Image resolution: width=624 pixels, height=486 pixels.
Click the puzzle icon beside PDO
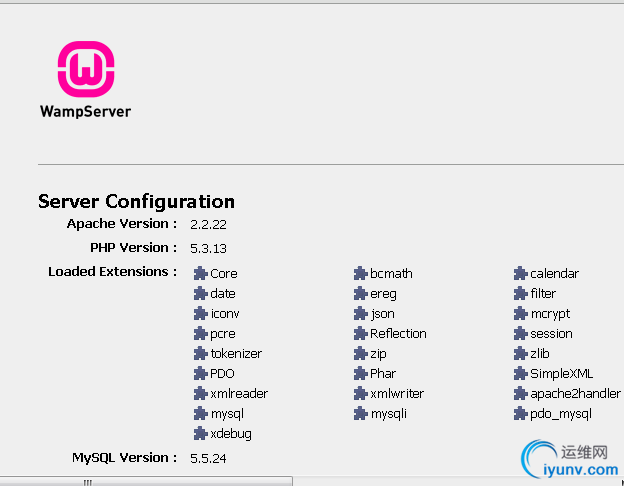201,373
